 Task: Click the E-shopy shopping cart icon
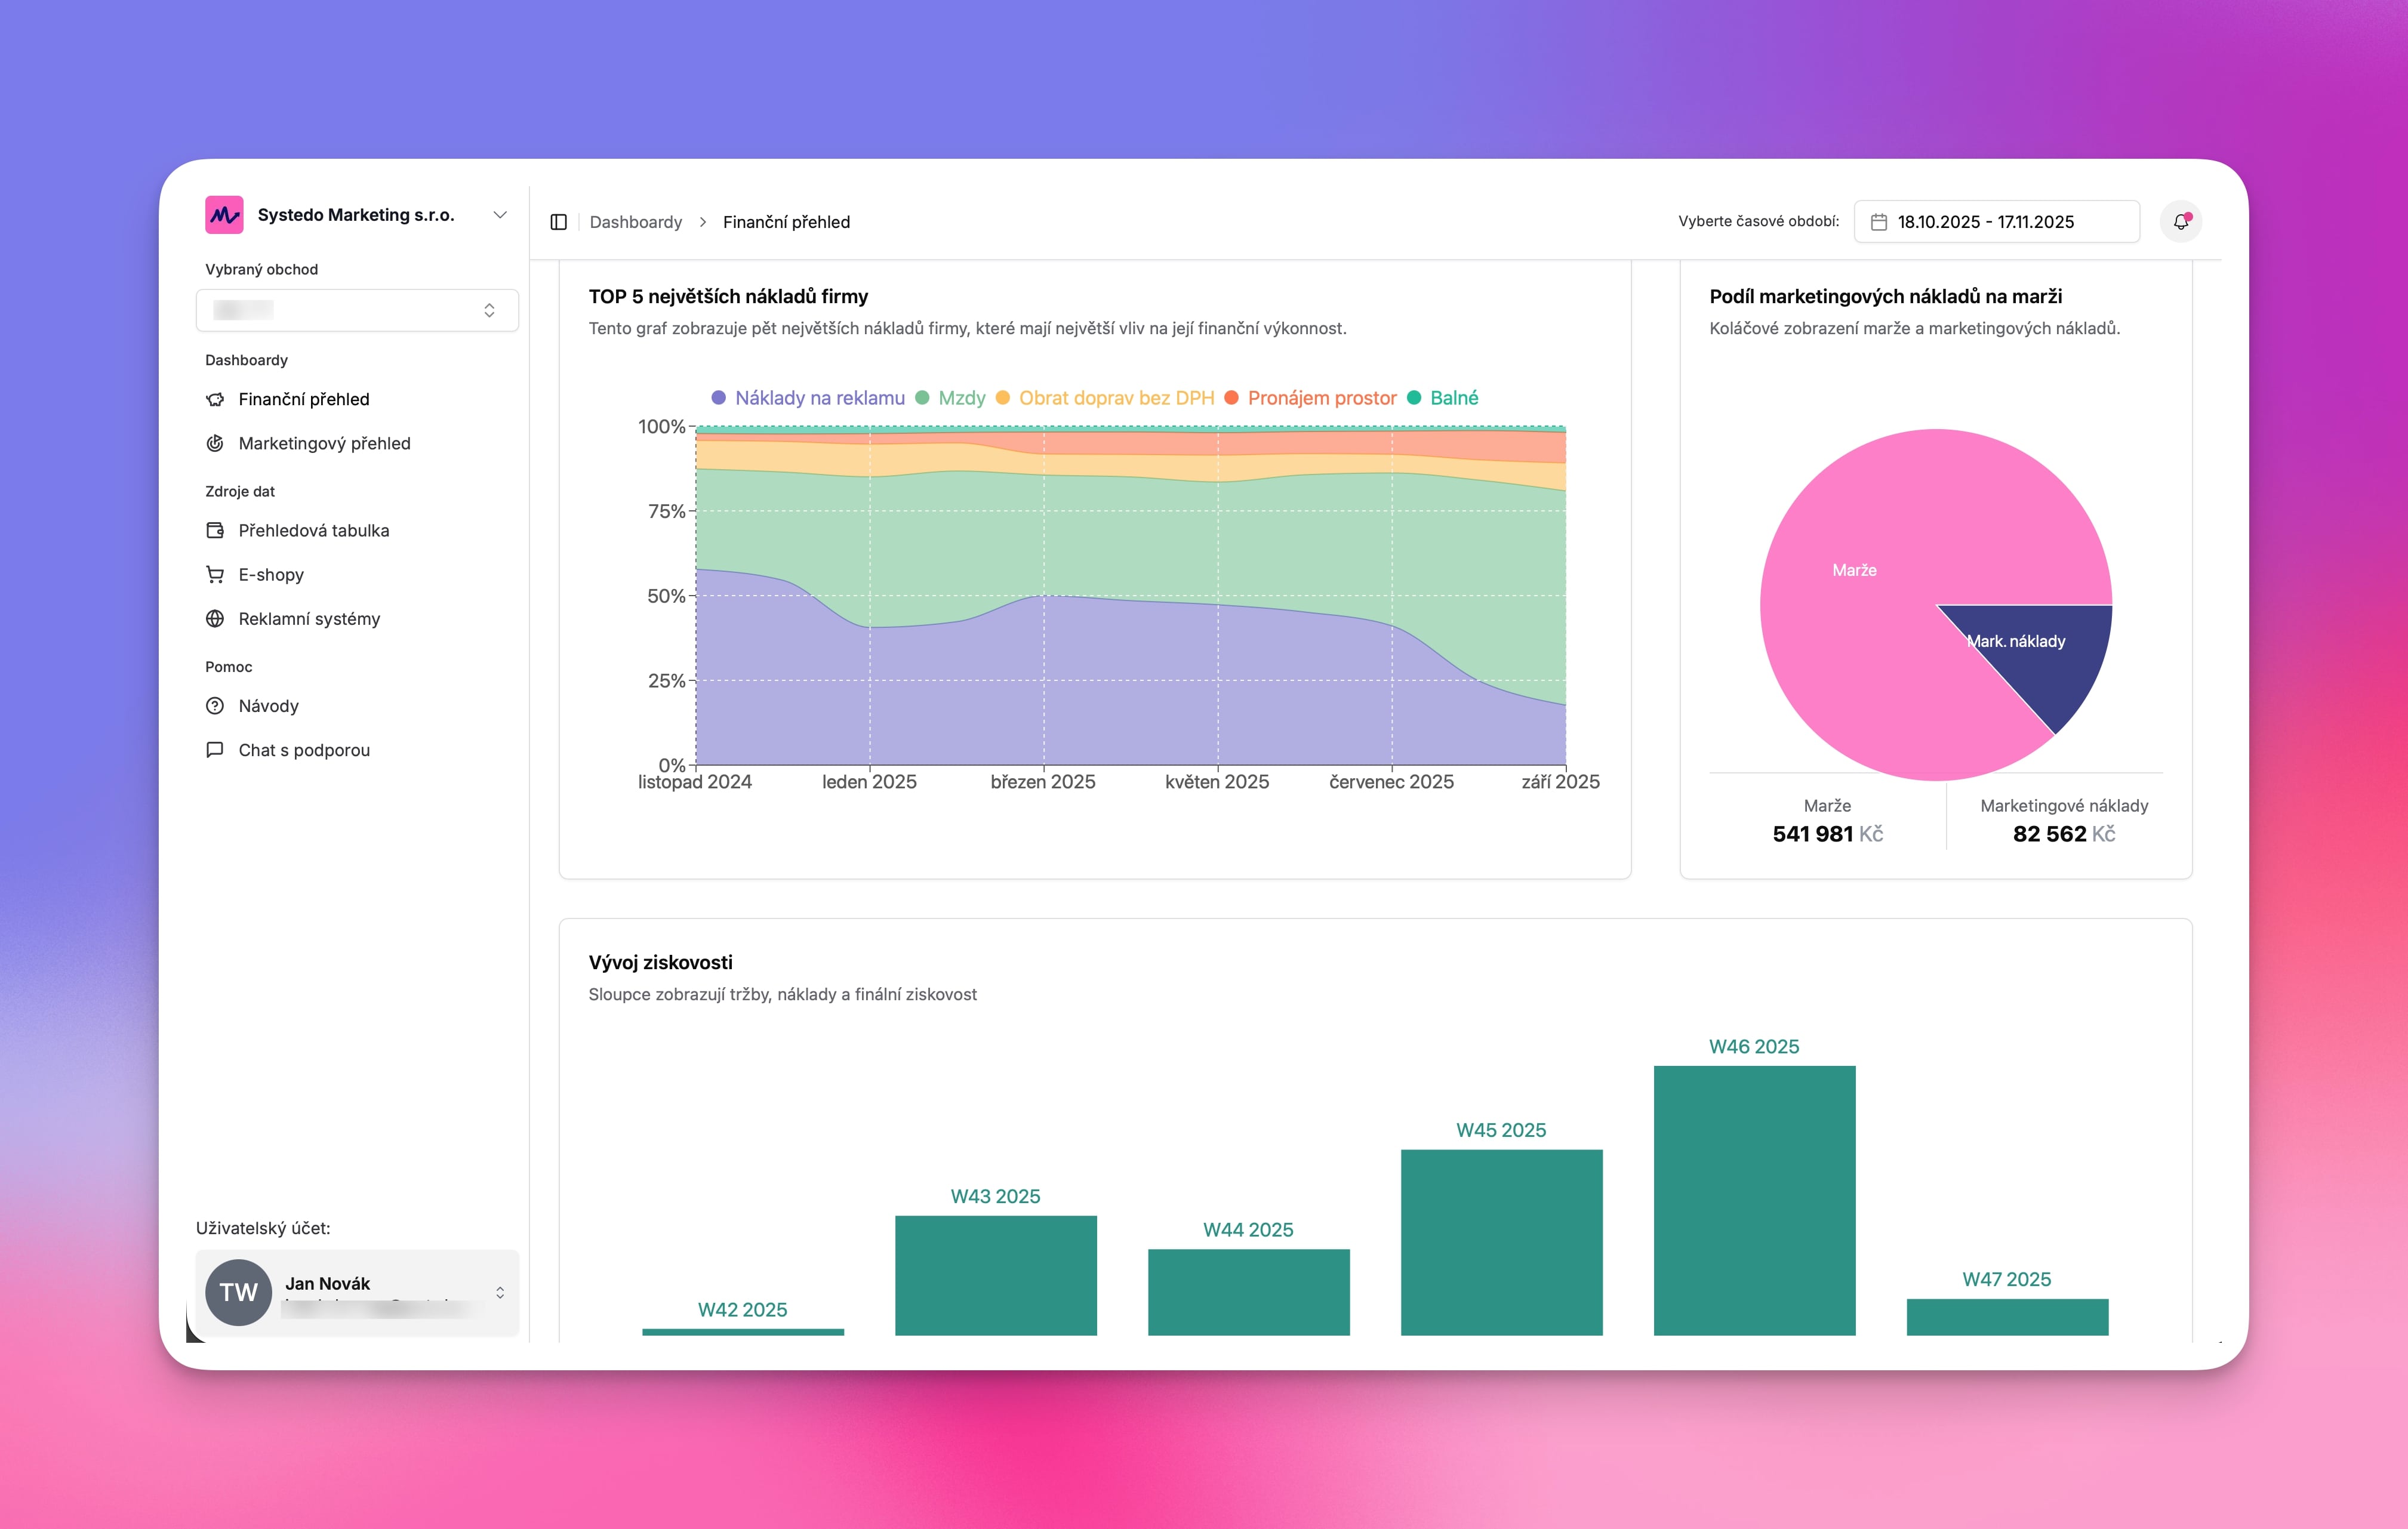215,574
